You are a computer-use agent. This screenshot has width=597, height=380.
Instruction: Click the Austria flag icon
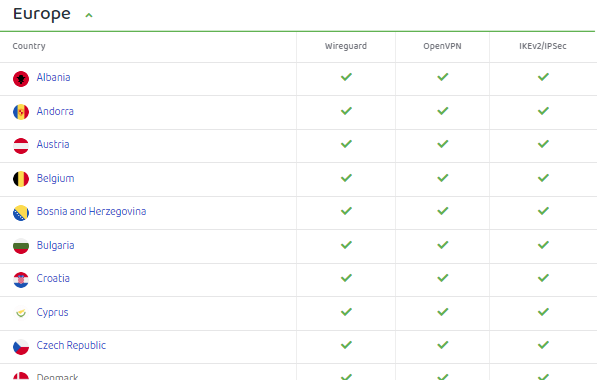click(21, 146)
